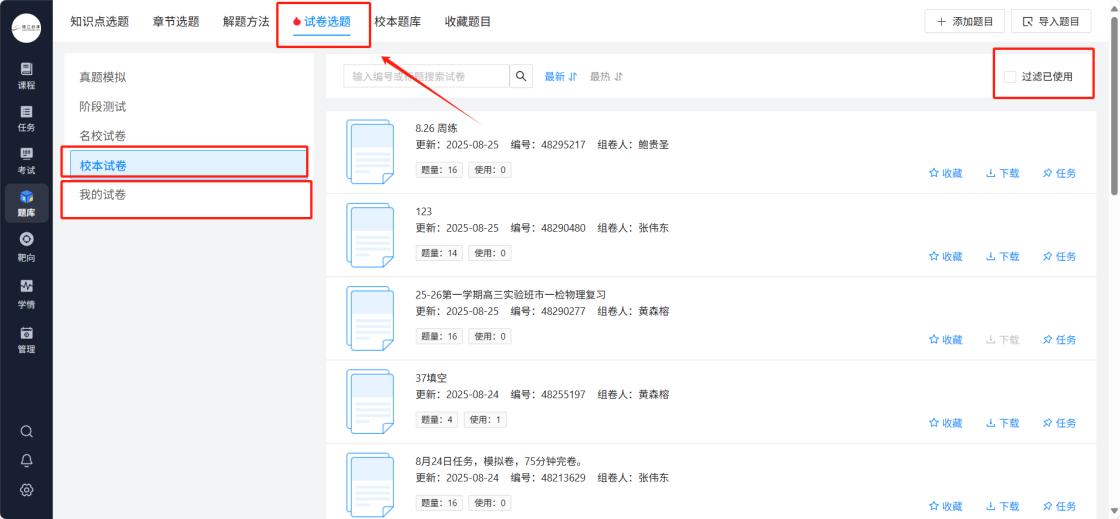The width and height of the screenshot is (1120, 519).
Task: Switch to the 收藏题目 tab
Action: point(467,21)
